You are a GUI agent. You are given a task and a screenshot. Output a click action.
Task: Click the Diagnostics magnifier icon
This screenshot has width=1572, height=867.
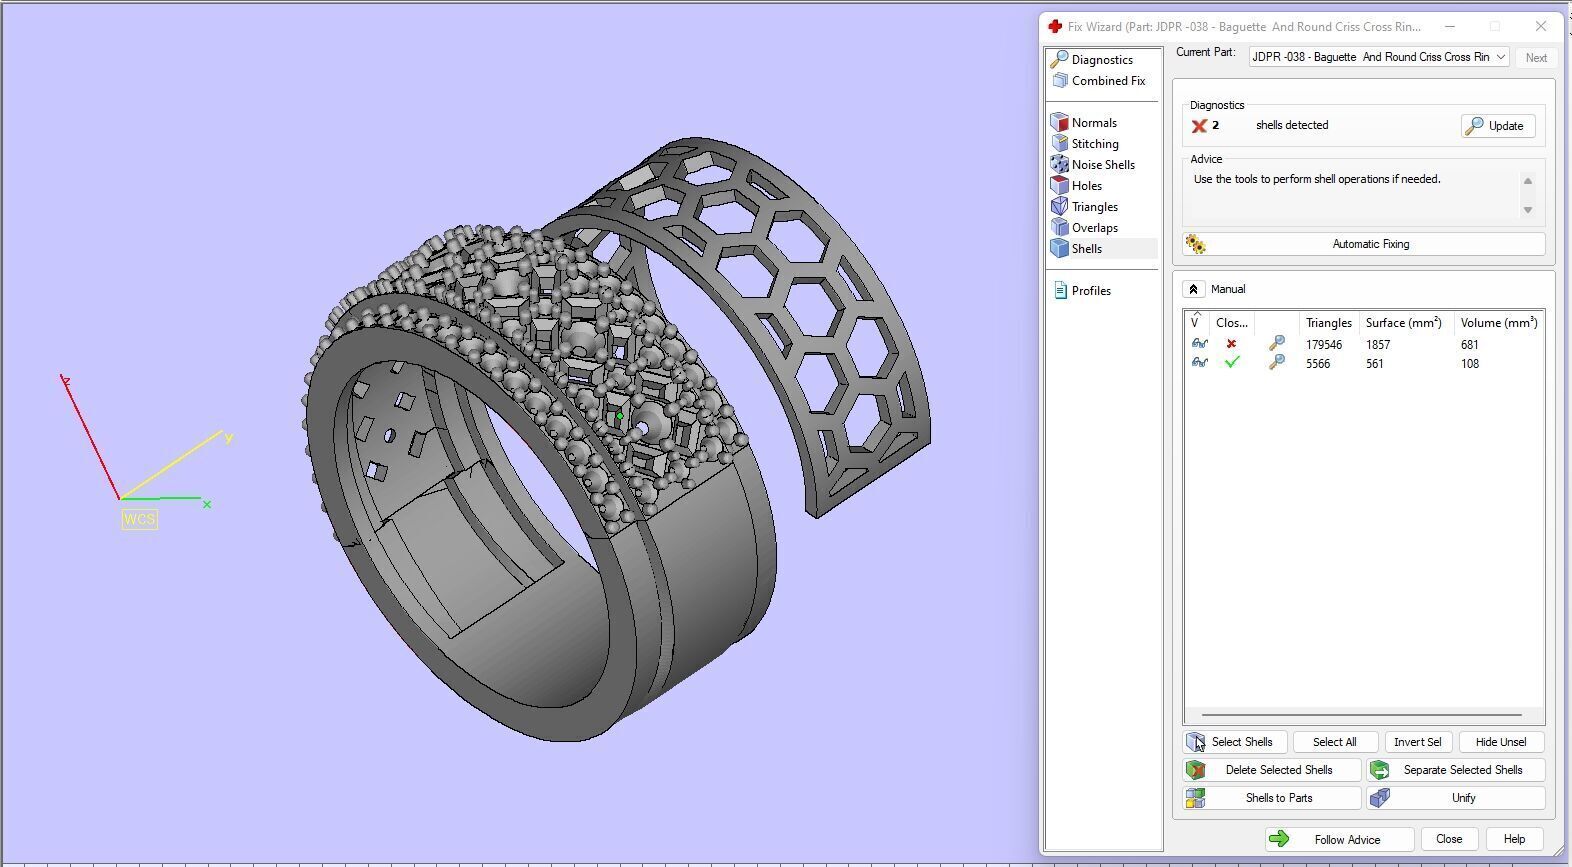click(x=1060, y=60)
